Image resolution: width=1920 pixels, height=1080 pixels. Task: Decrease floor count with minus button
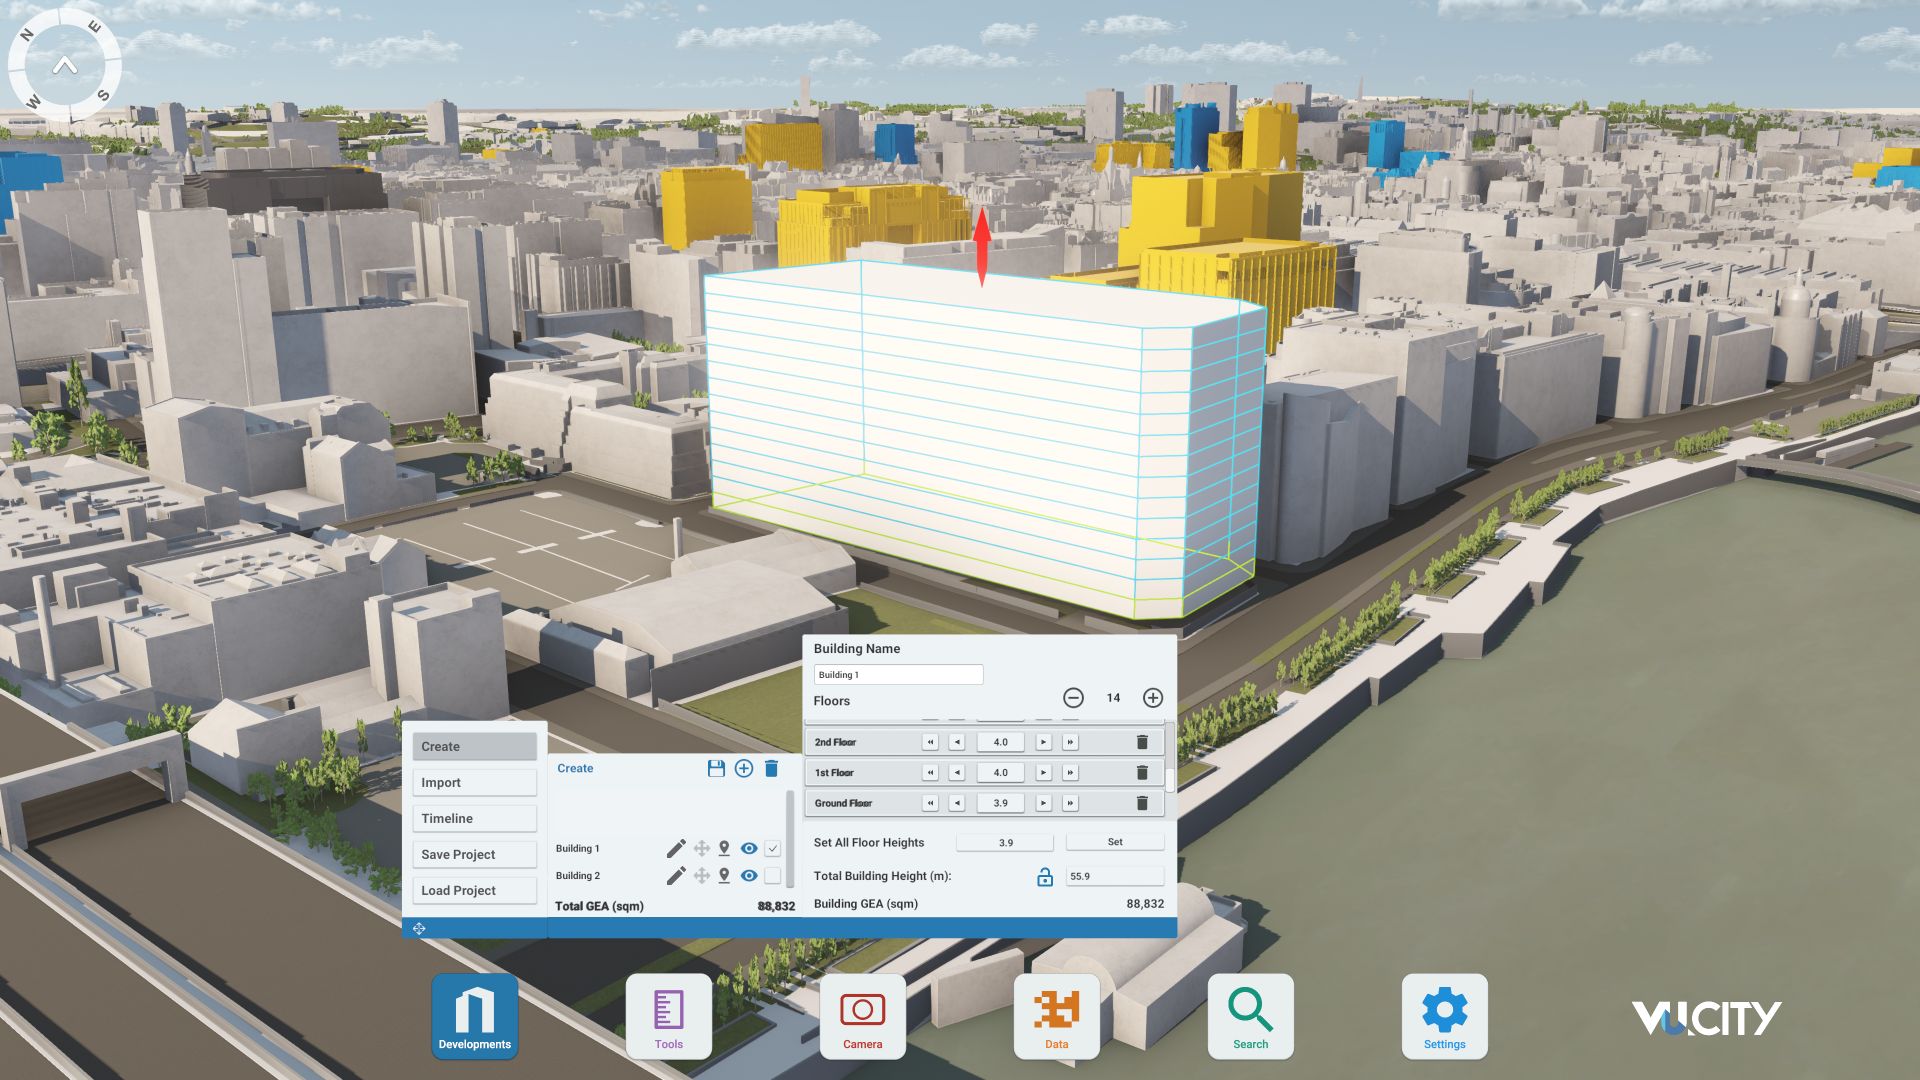coord(1075,699)
